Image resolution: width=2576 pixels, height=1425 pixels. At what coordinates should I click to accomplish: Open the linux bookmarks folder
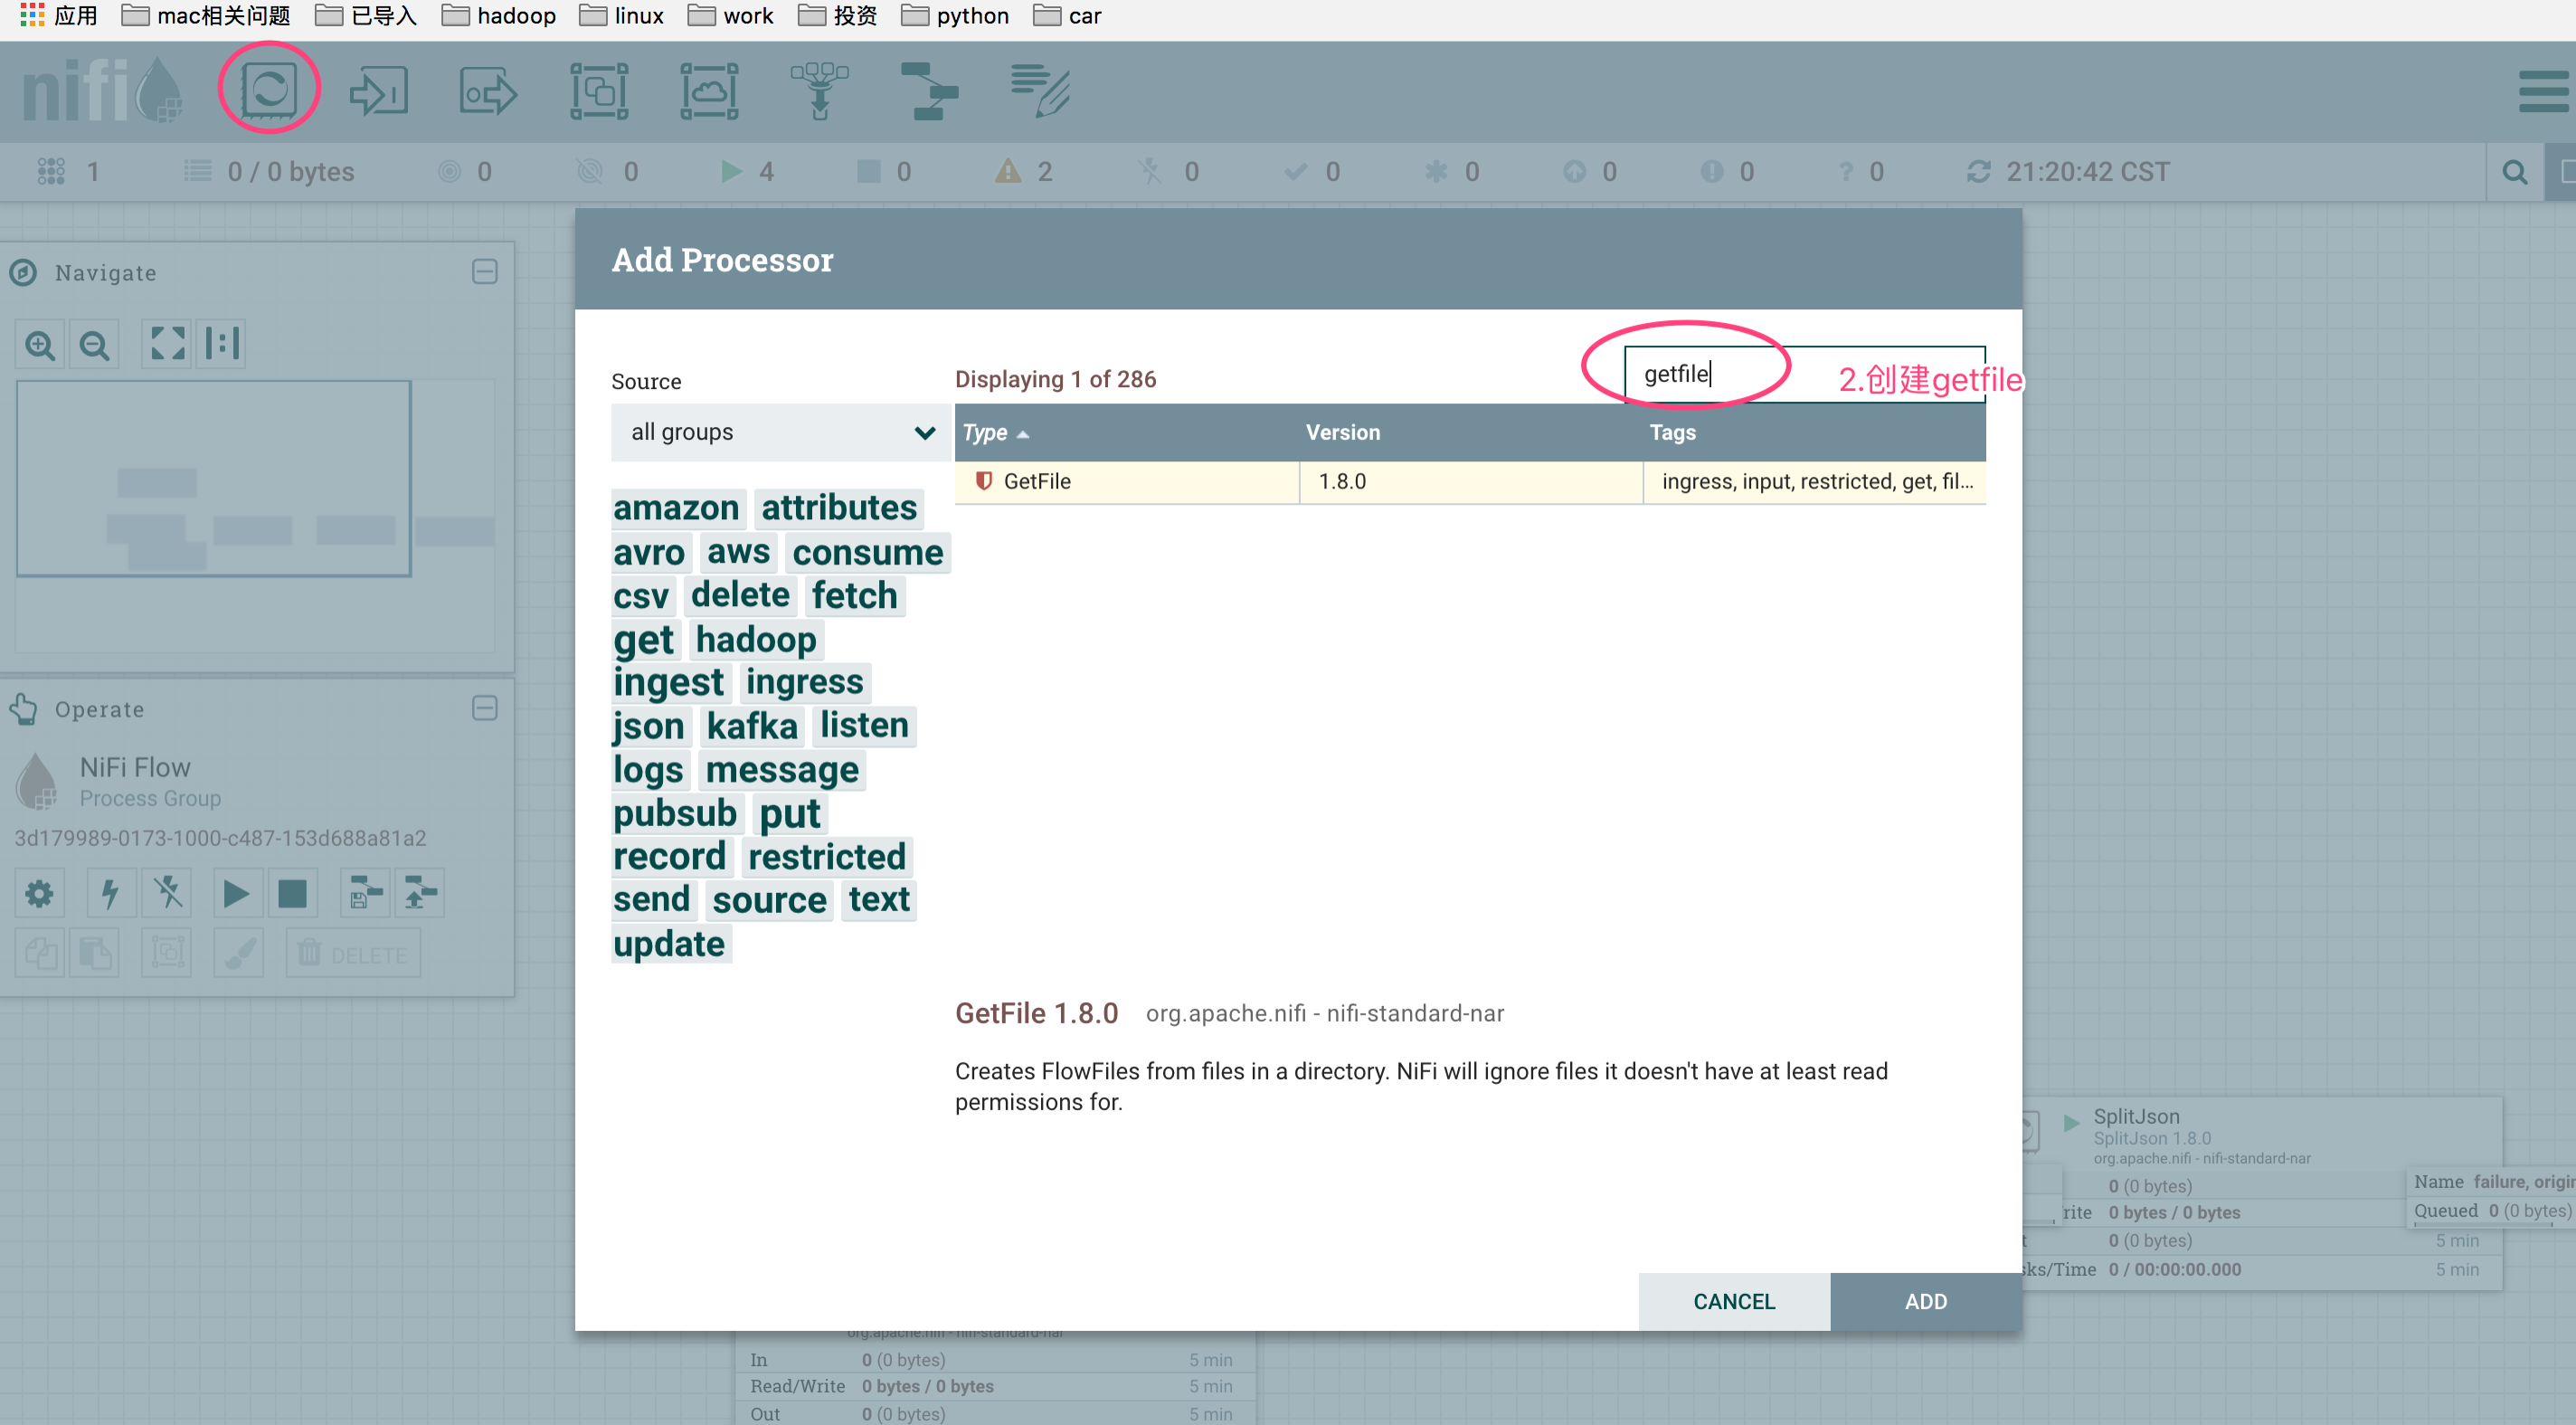point(622,16)
